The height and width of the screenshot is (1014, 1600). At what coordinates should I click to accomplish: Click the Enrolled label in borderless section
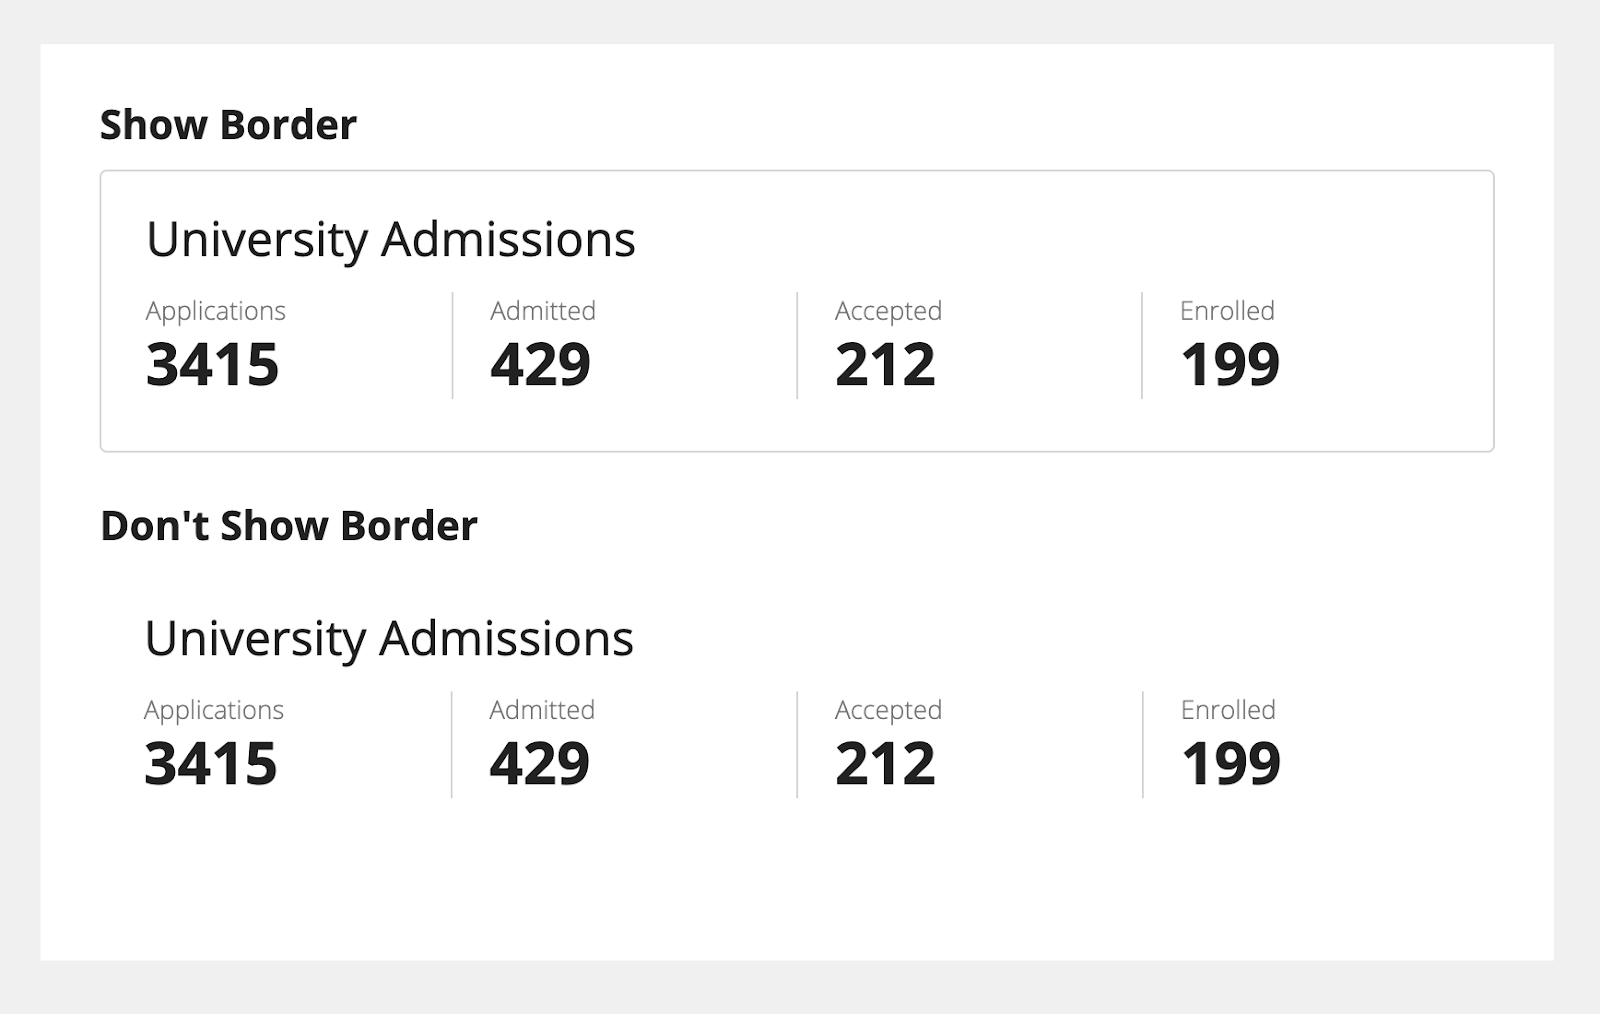click(x=1226, y=710)
